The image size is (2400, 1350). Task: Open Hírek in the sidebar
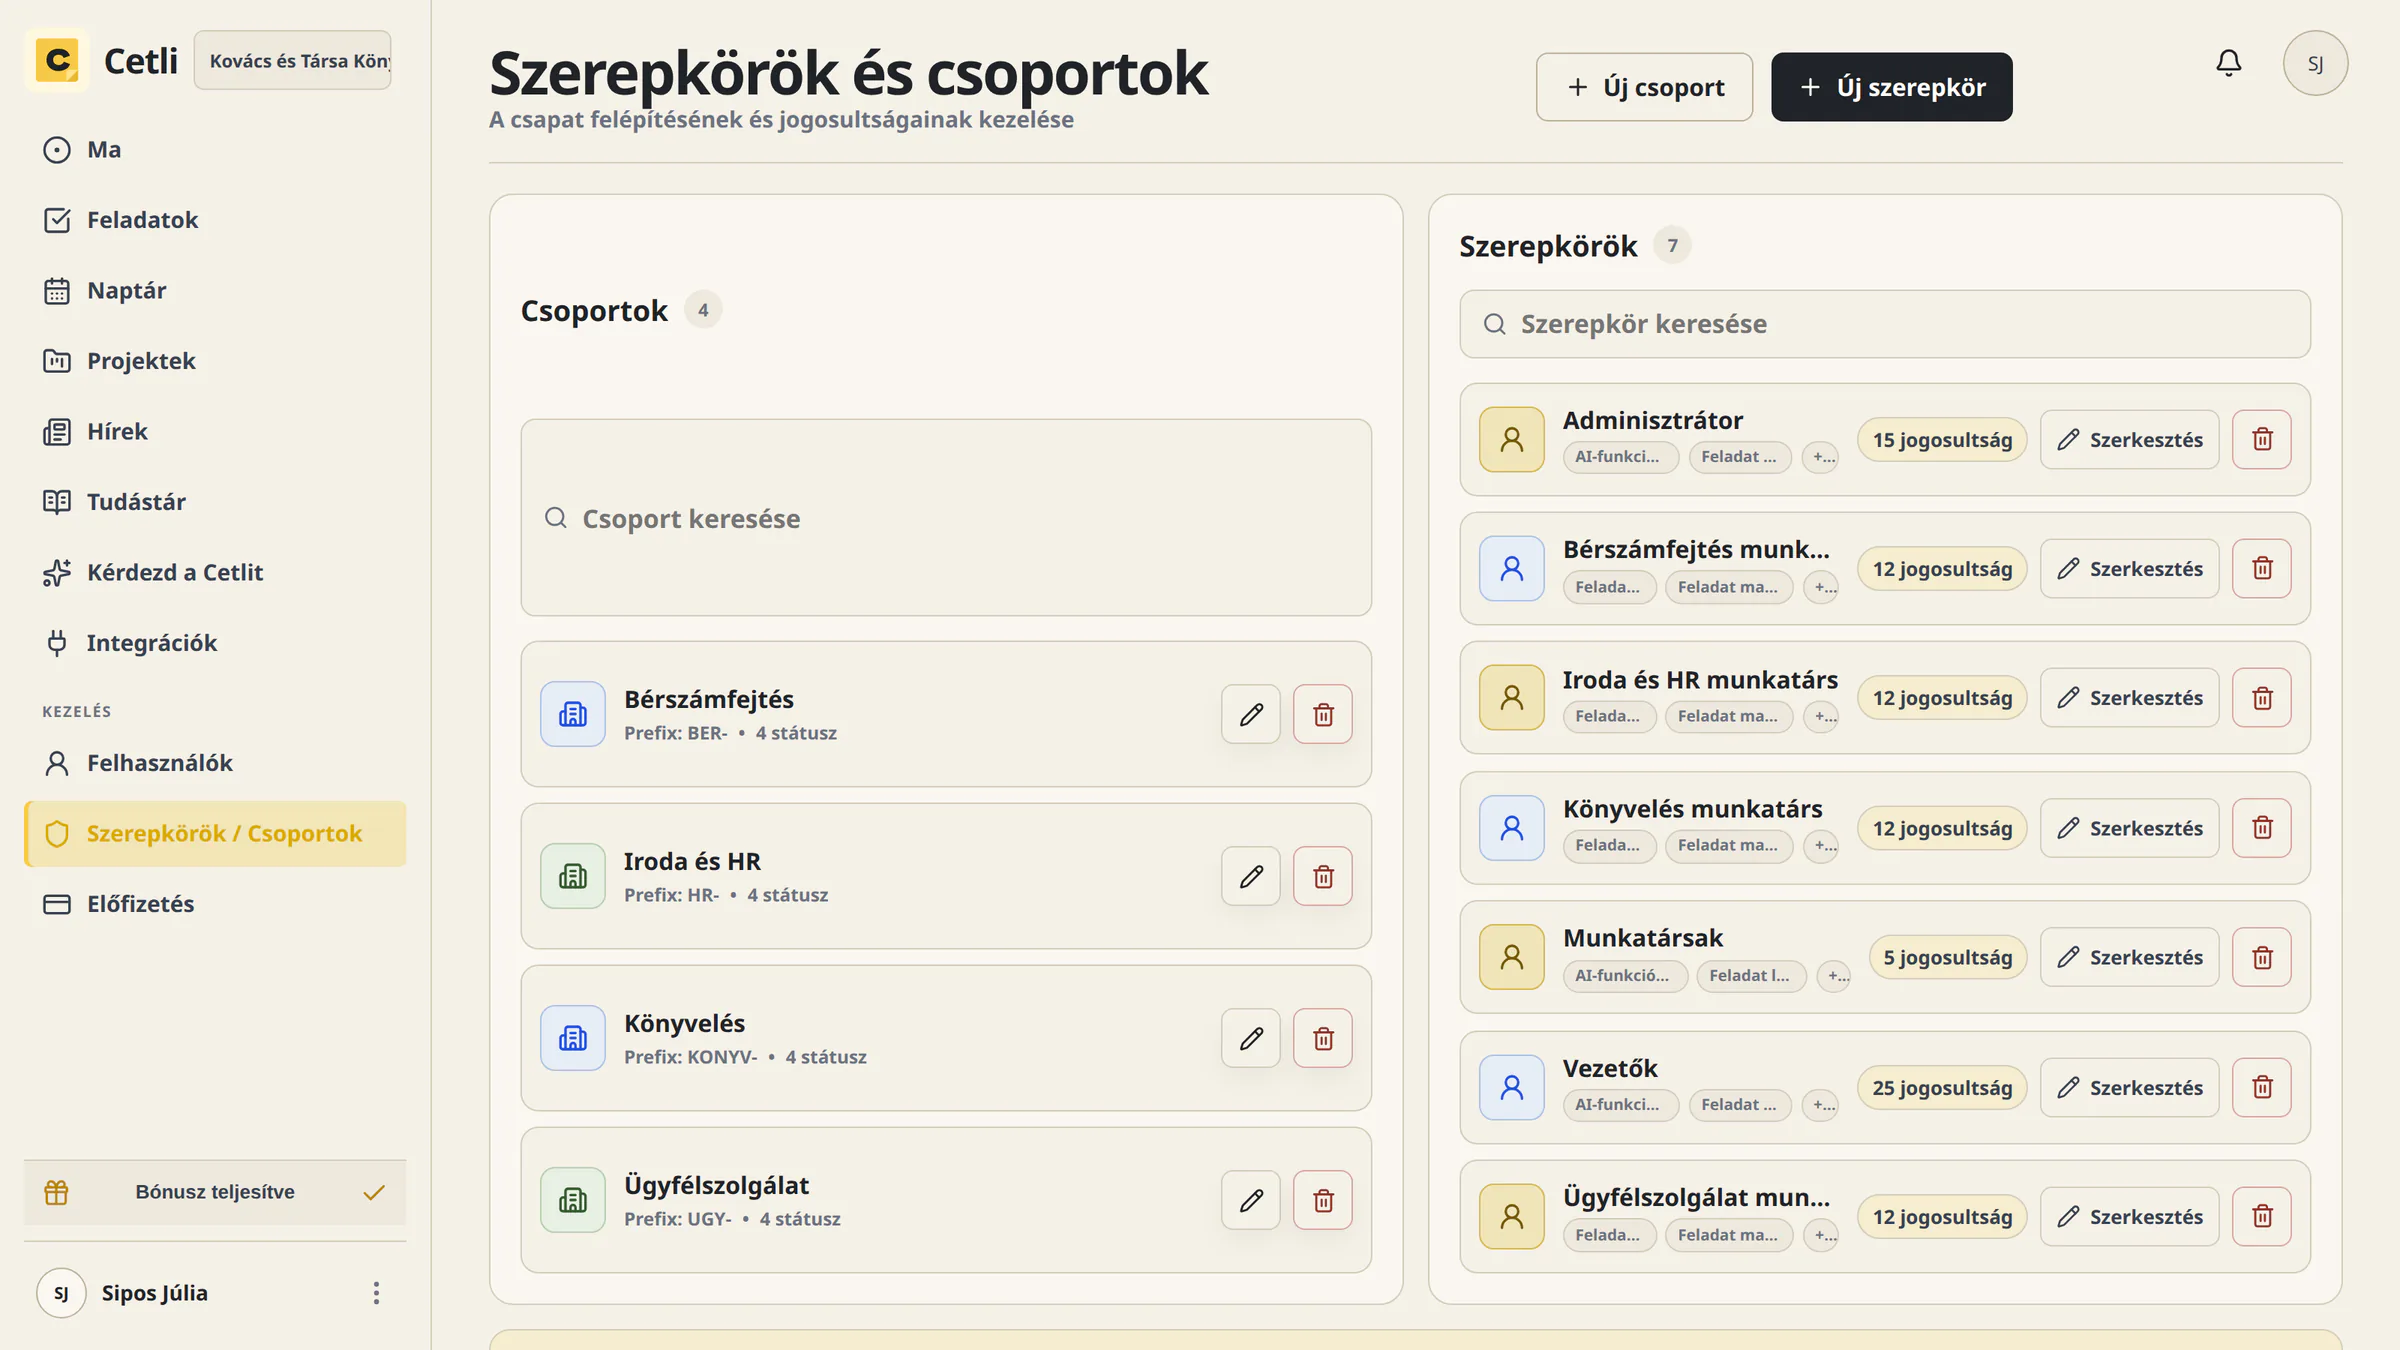pyautogui.click(x=215, y=431)
